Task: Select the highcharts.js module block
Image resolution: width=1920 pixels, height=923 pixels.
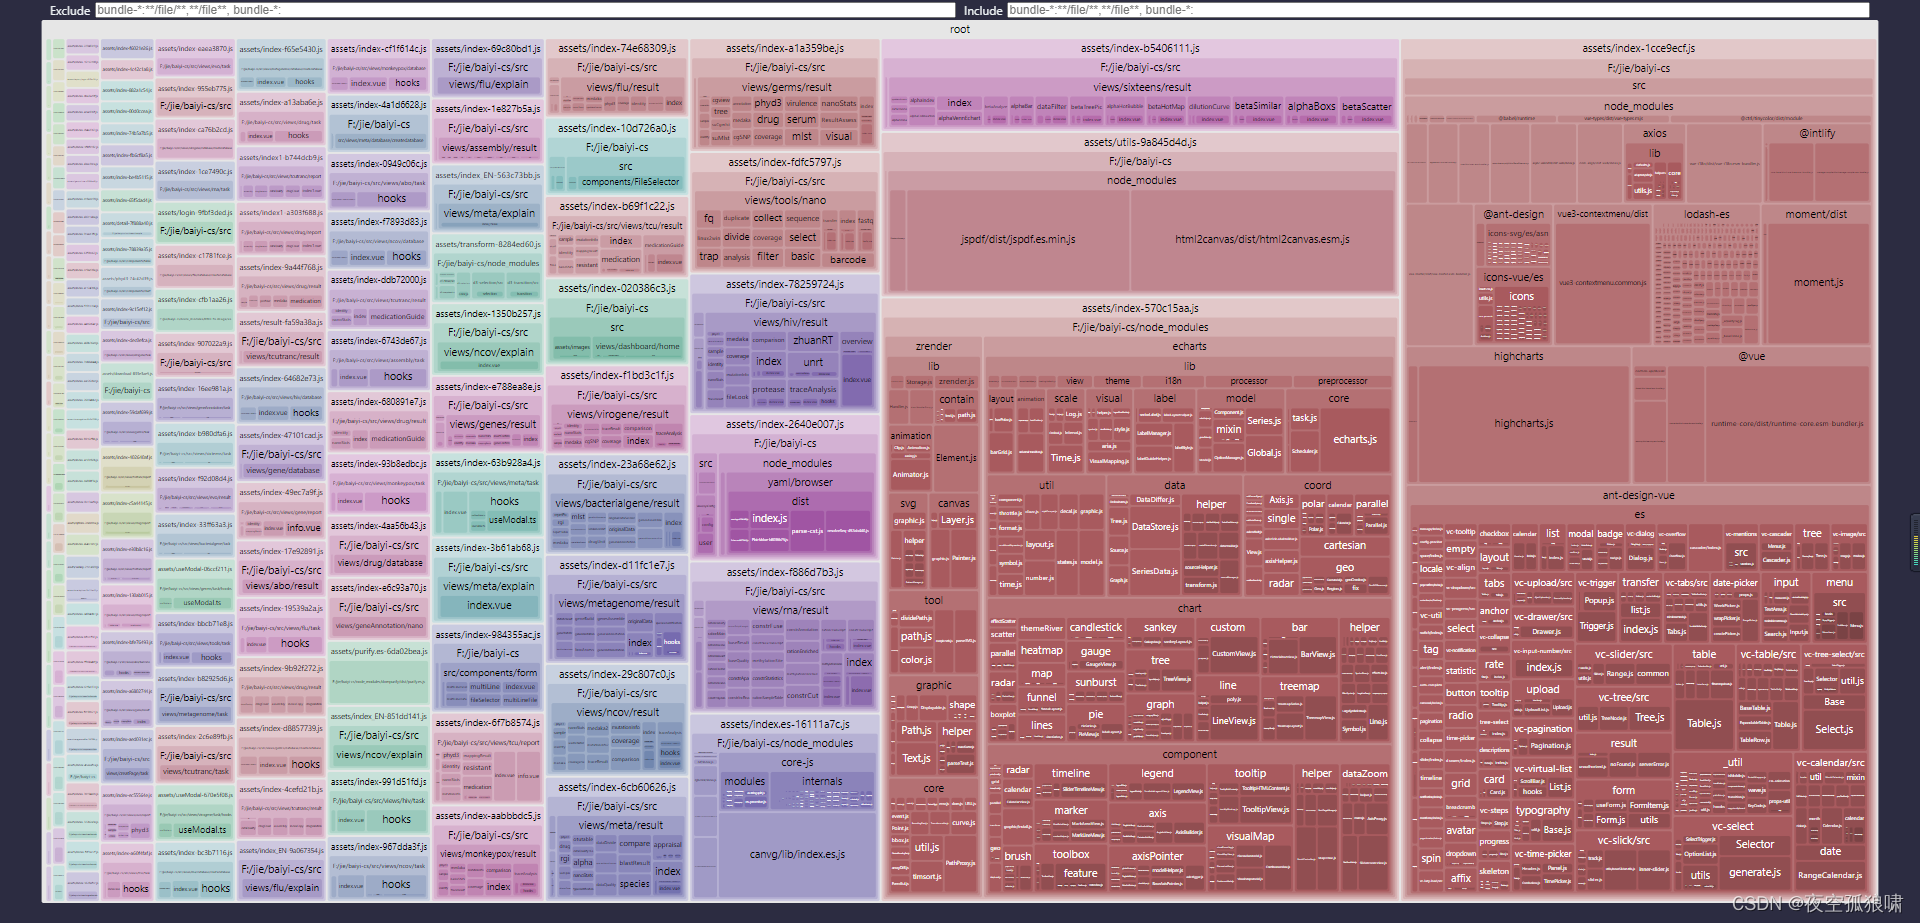Action: [1523, 424]
